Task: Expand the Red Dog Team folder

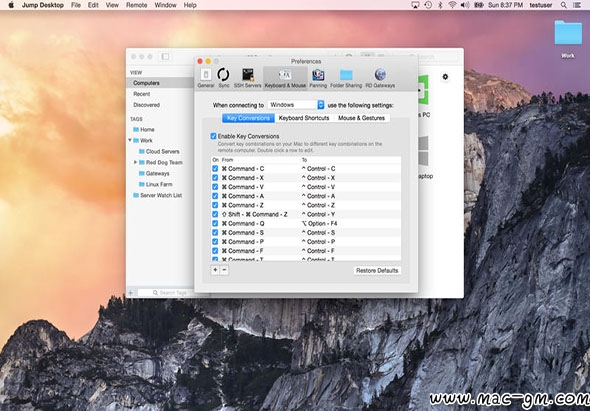Action: pyautogui.click(x=135, y=162)
